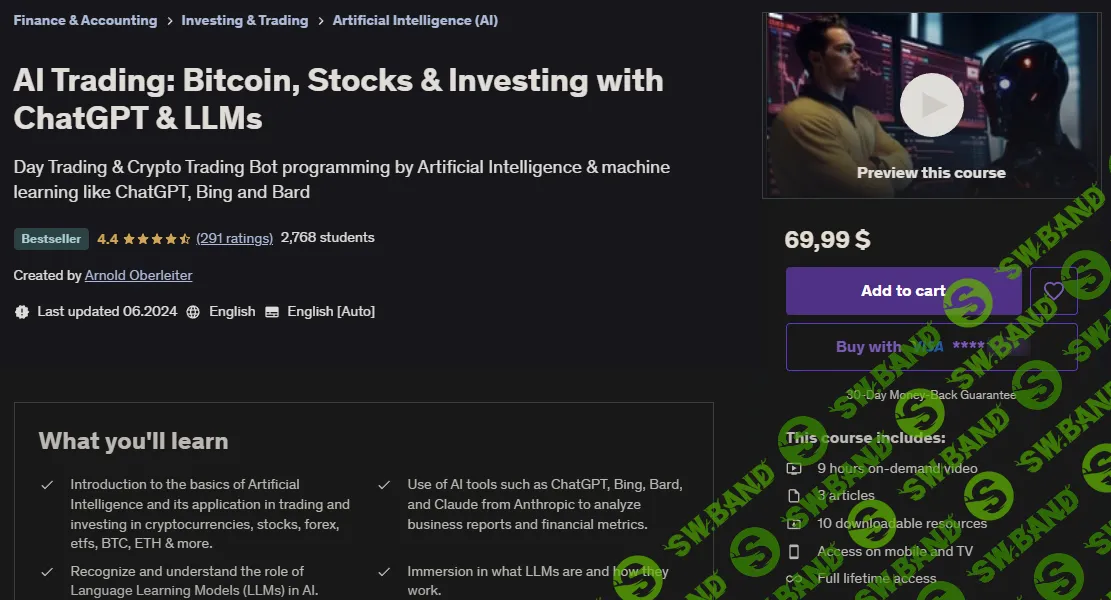Click the Add to cart button
The width and height of the screenshot is (1111, 600).
coord(902,291)
